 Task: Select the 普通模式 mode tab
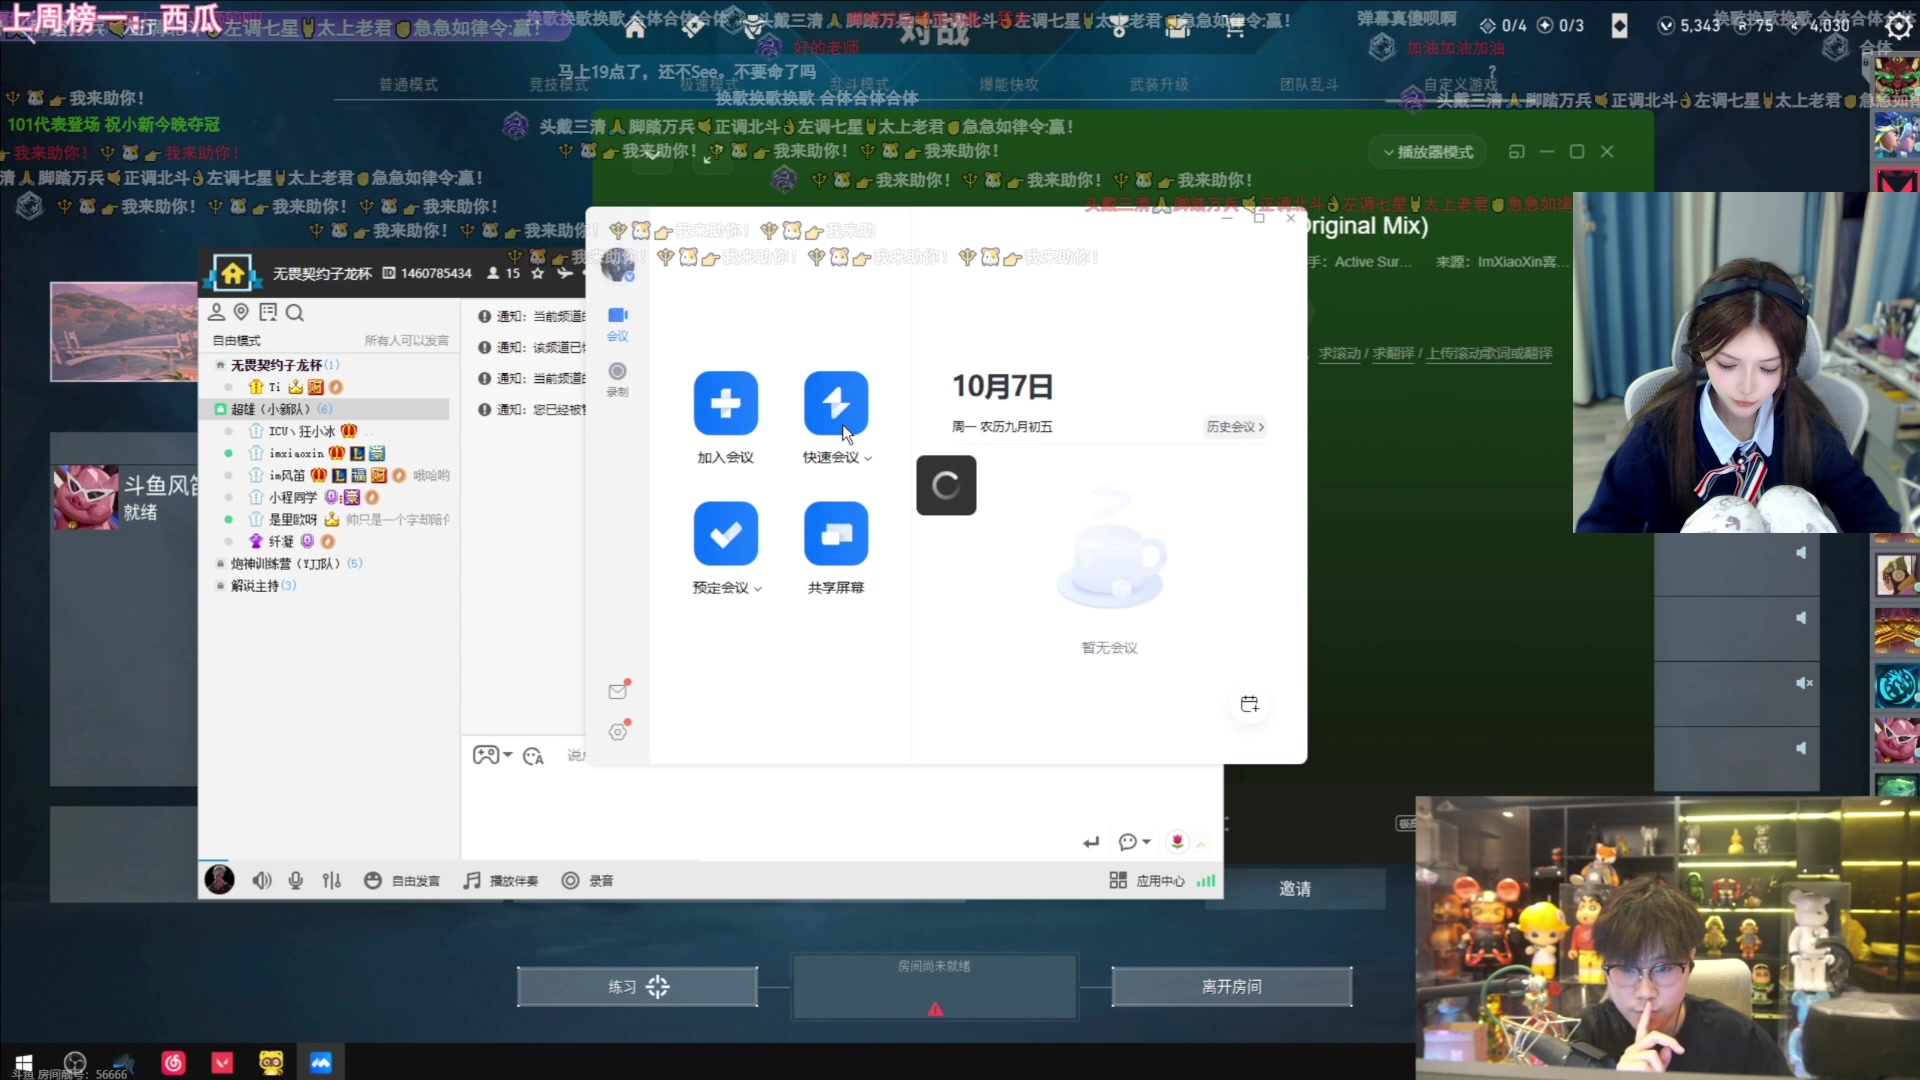point(408,84)
